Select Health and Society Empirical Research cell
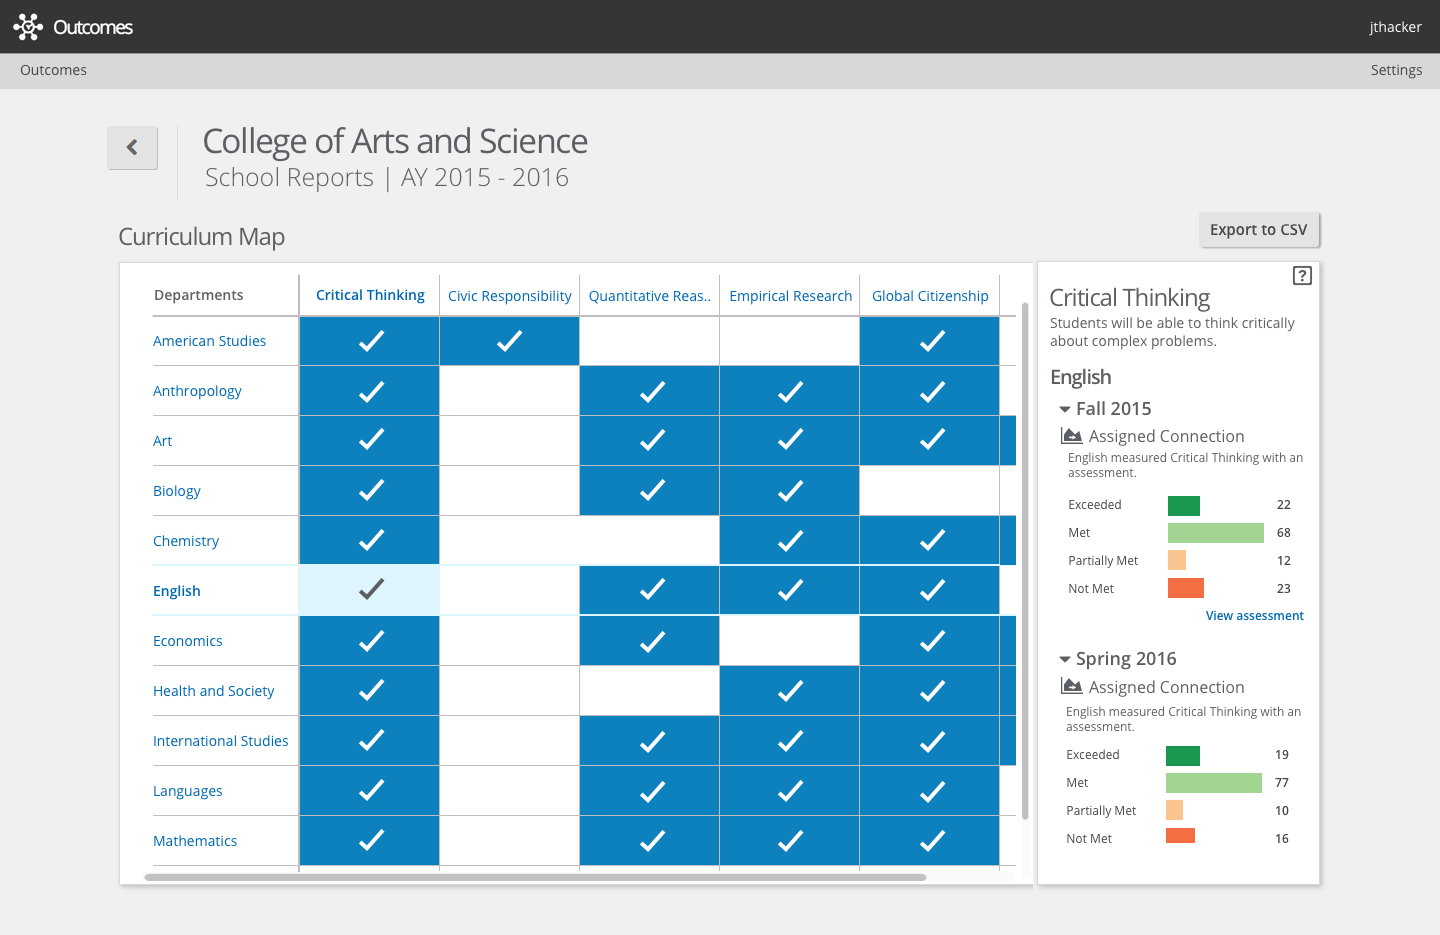1440x935 pixels. click(790, 691)
